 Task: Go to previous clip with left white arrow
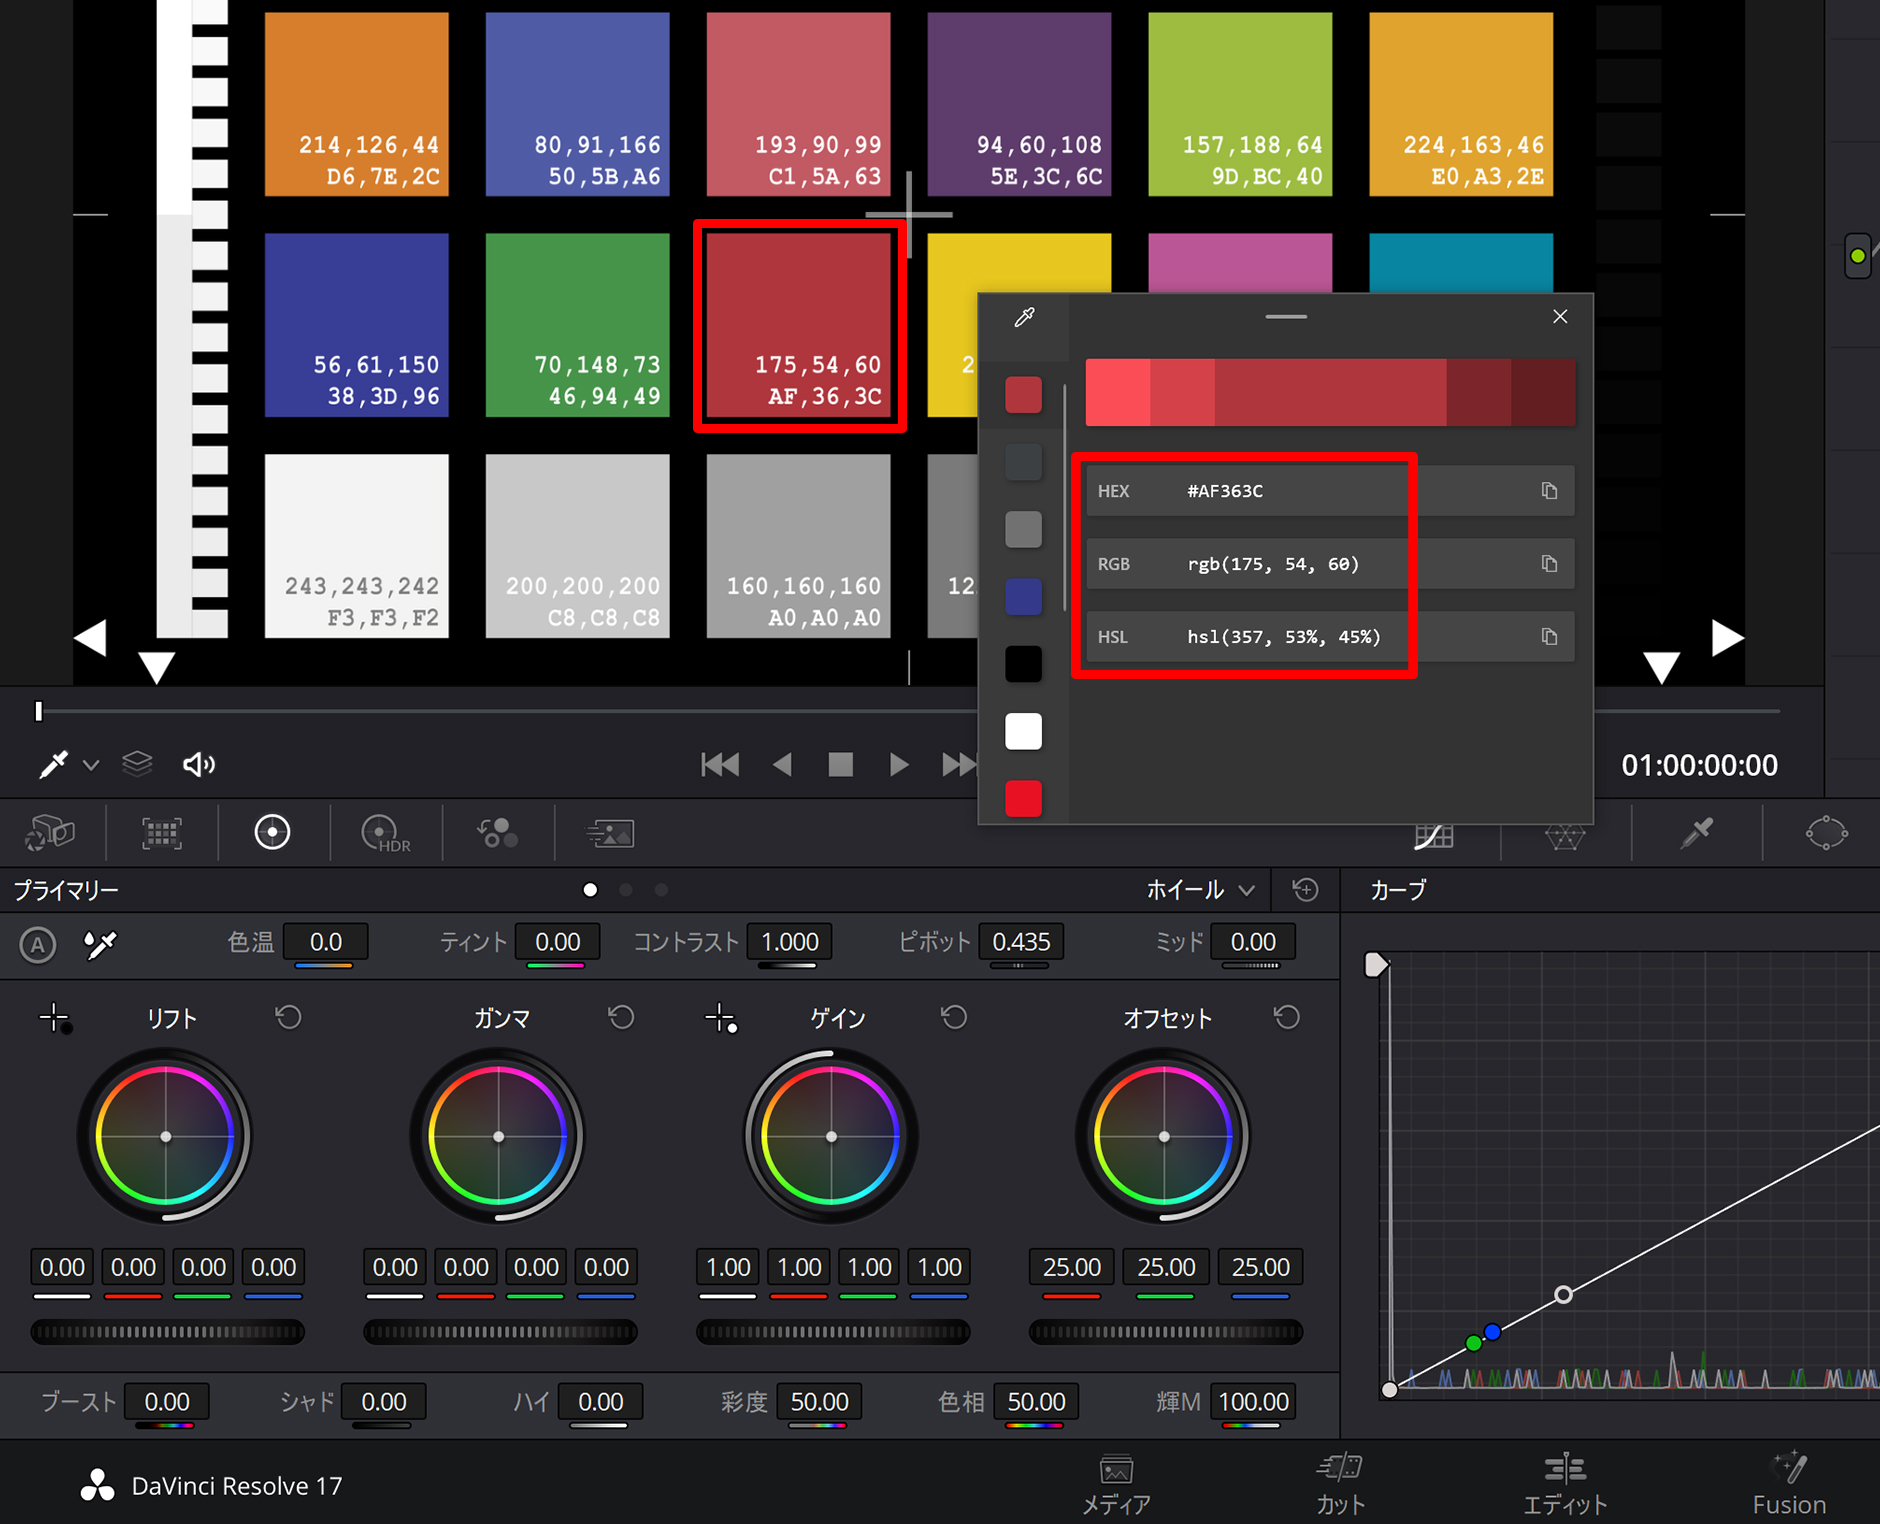[x=91, y=637]
